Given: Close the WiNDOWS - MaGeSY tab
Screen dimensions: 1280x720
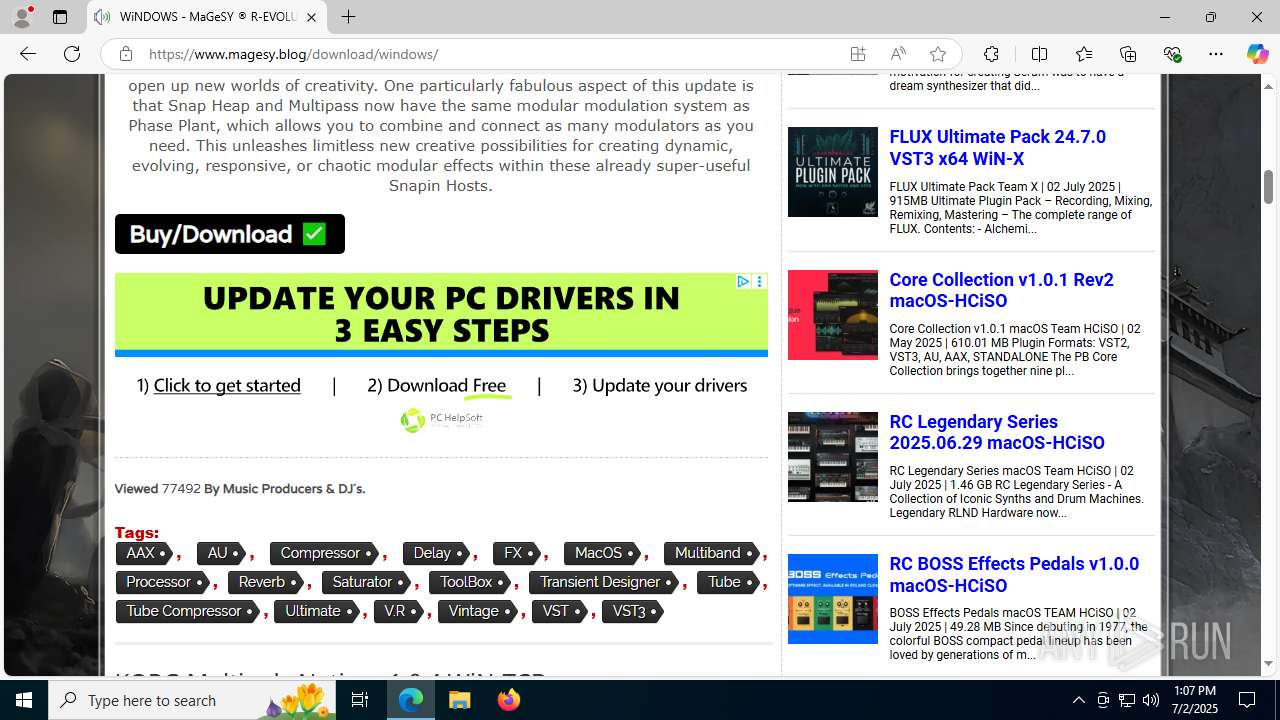Looking at the screenshot, I should click(x=311, y=17).
